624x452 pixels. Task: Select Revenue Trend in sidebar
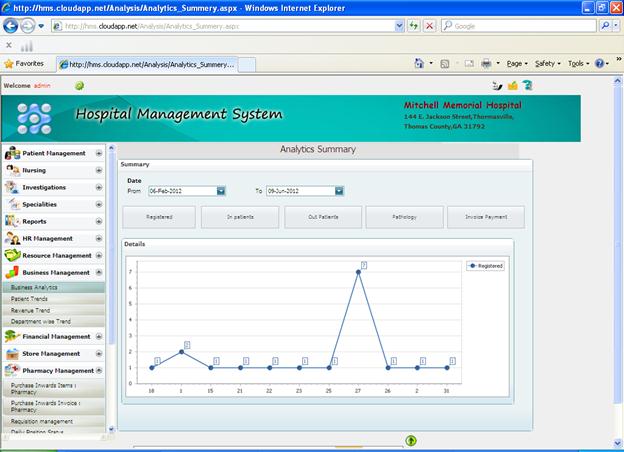coord(30,310)
